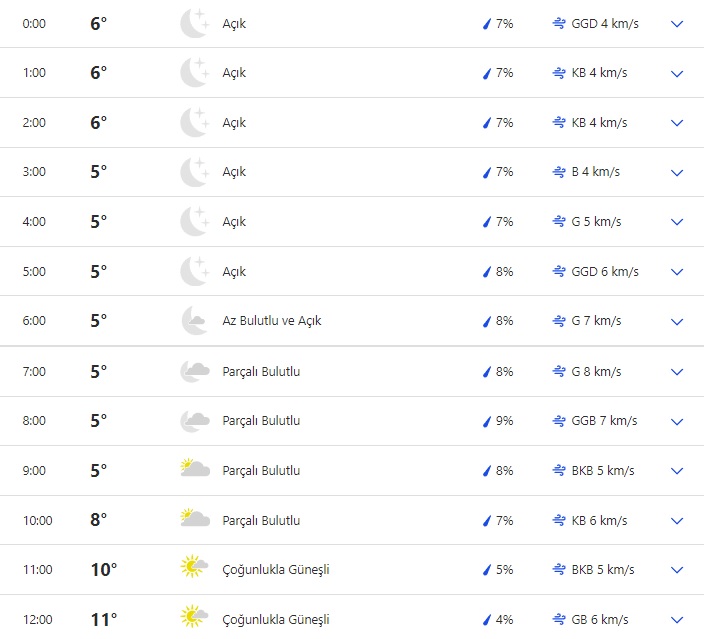Screen dimensions: 704x639
Task: Click the moon icon in the 3:00 row
Action: pos(194,172)
